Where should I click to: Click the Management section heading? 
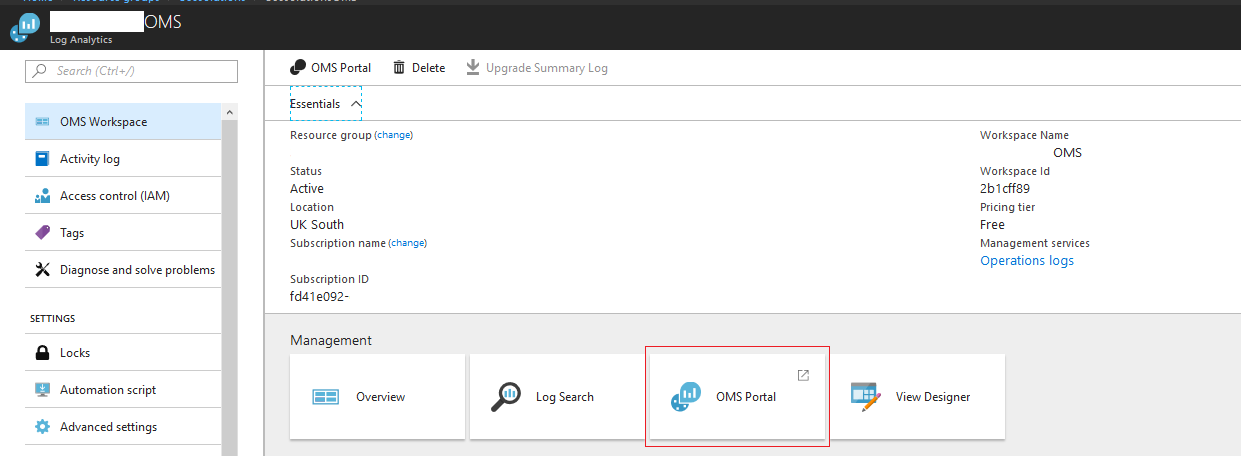[331, 341]
